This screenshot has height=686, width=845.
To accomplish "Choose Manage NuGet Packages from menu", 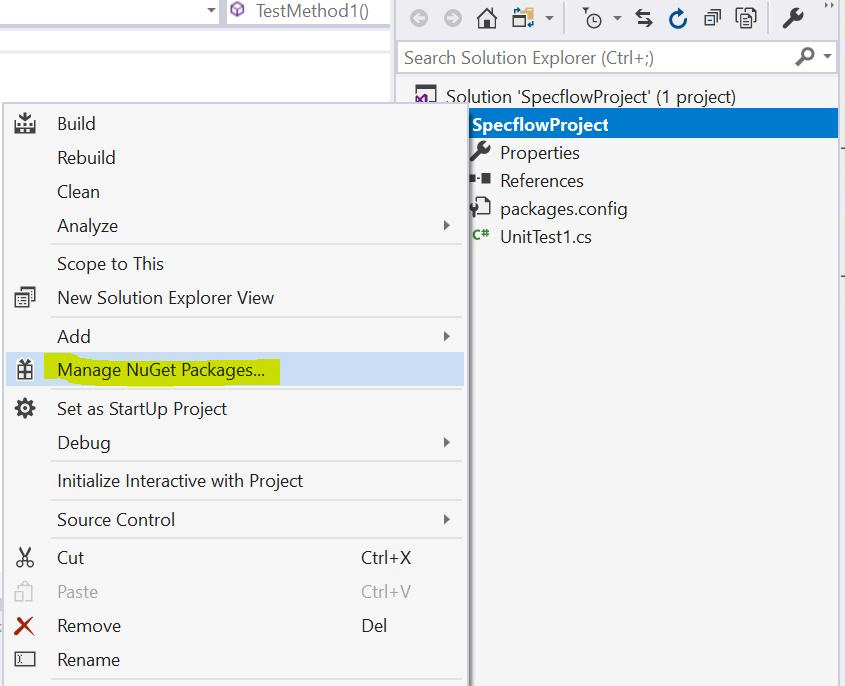I will pyautogui.click(x=161, y=370).
